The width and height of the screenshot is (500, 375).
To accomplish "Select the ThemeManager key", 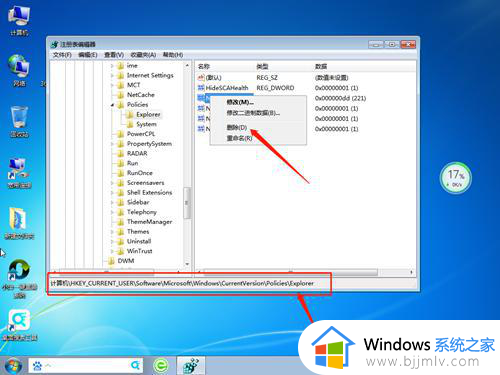I will pyautogui.click(x=149, y=222).
